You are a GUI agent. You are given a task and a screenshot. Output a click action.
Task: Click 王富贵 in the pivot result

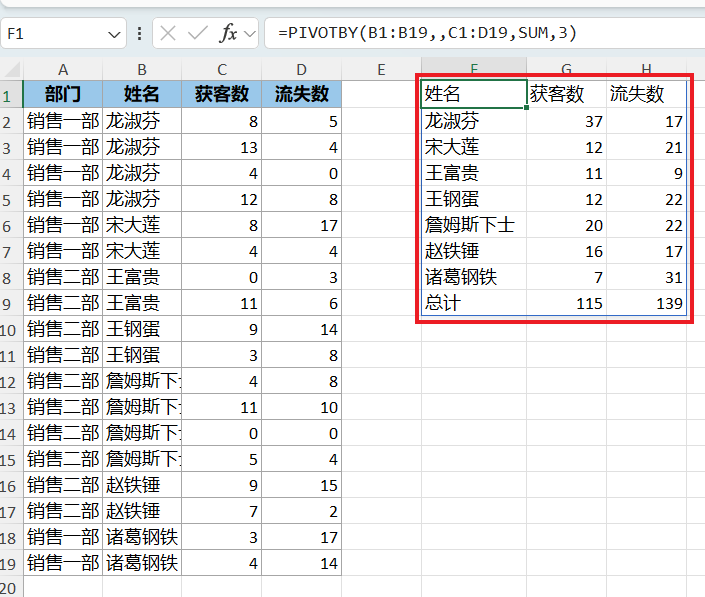point(474,173)
